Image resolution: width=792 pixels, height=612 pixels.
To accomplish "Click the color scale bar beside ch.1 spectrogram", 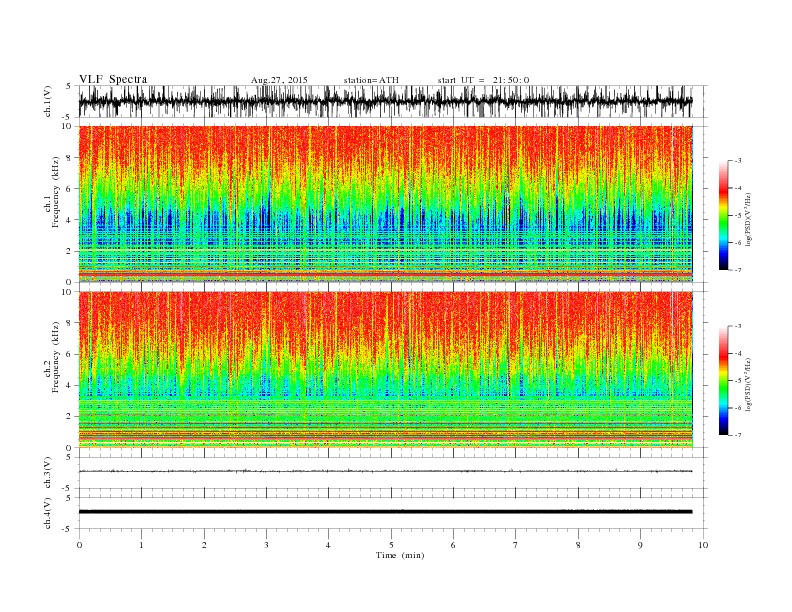I will pyautogui.click(x=723, y=215).
